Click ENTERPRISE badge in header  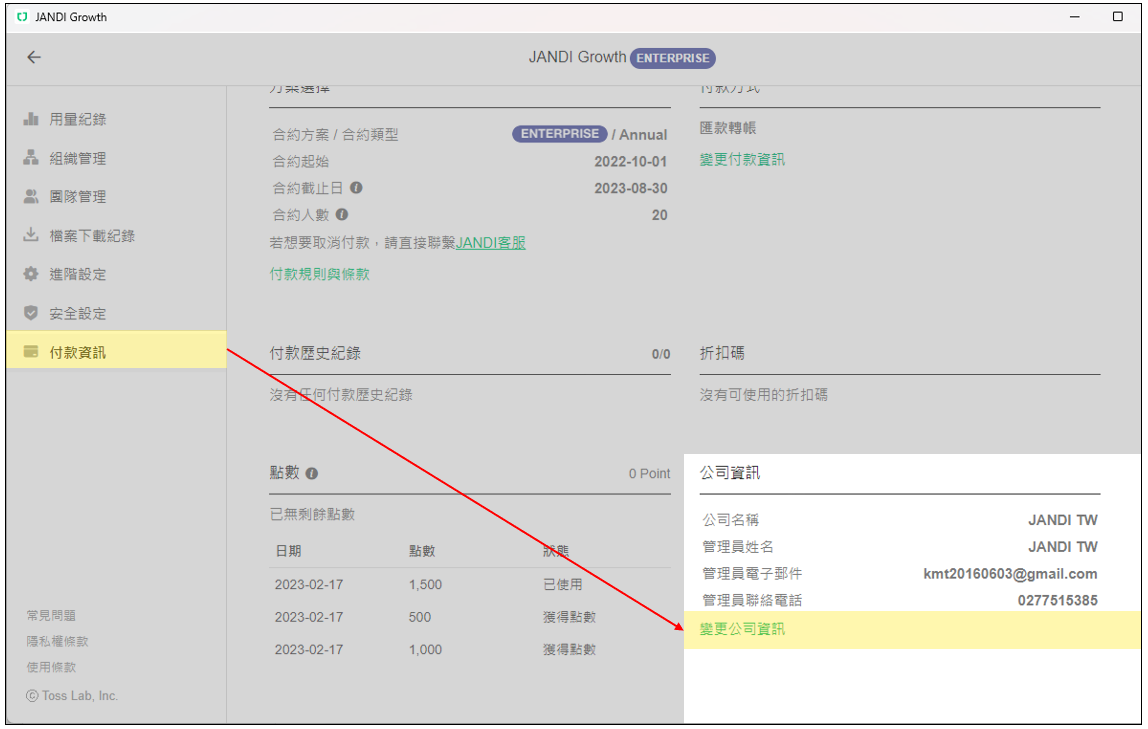tap(672, 58)
